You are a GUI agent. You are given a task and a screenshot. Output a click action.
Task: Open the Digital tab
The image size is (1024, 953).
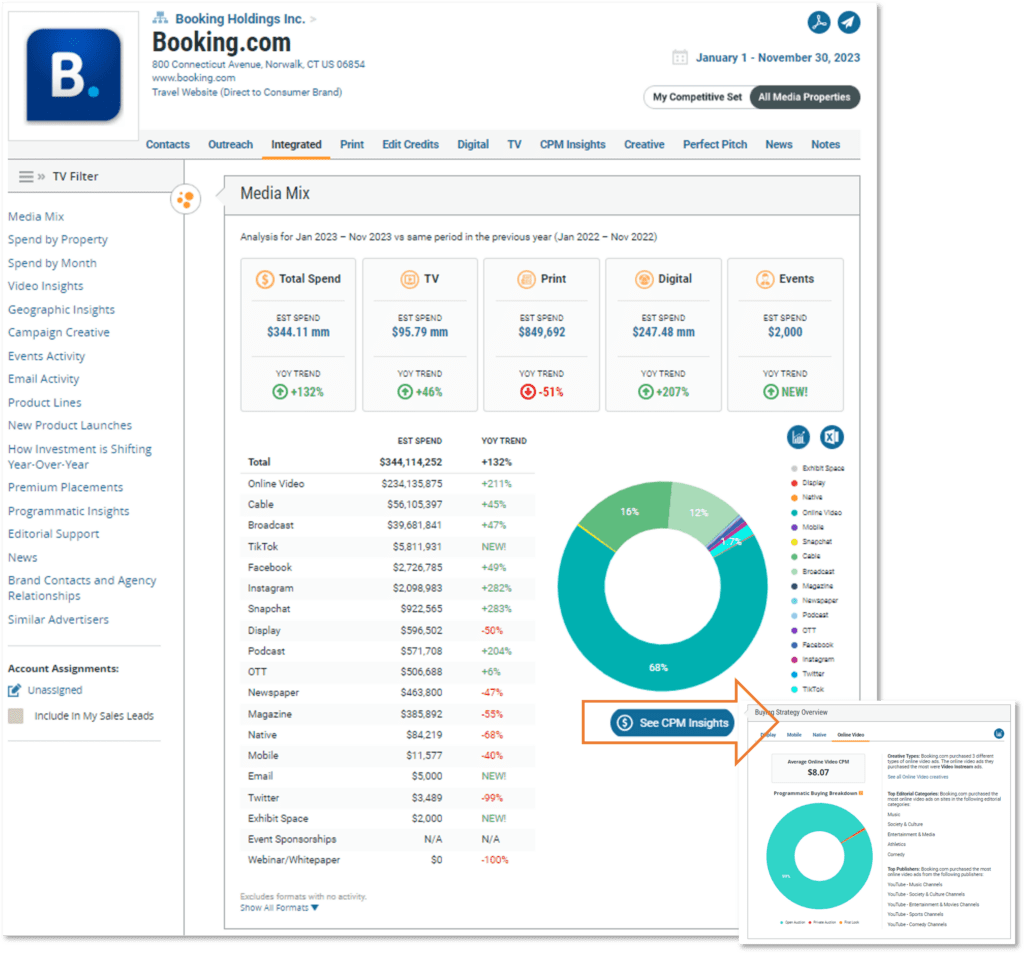click(473, 144)
